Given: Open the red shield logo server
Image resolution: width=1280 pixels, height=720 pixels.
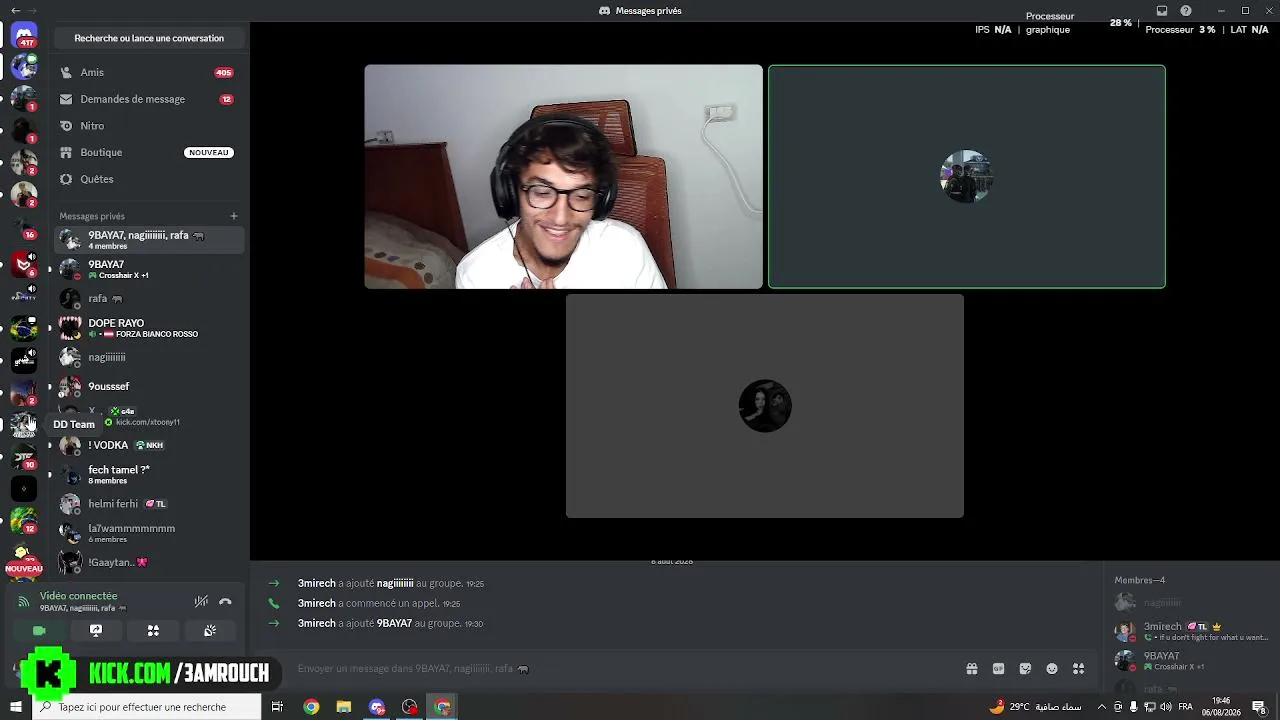Looking at the screenshot, I should tap(24, 264).
